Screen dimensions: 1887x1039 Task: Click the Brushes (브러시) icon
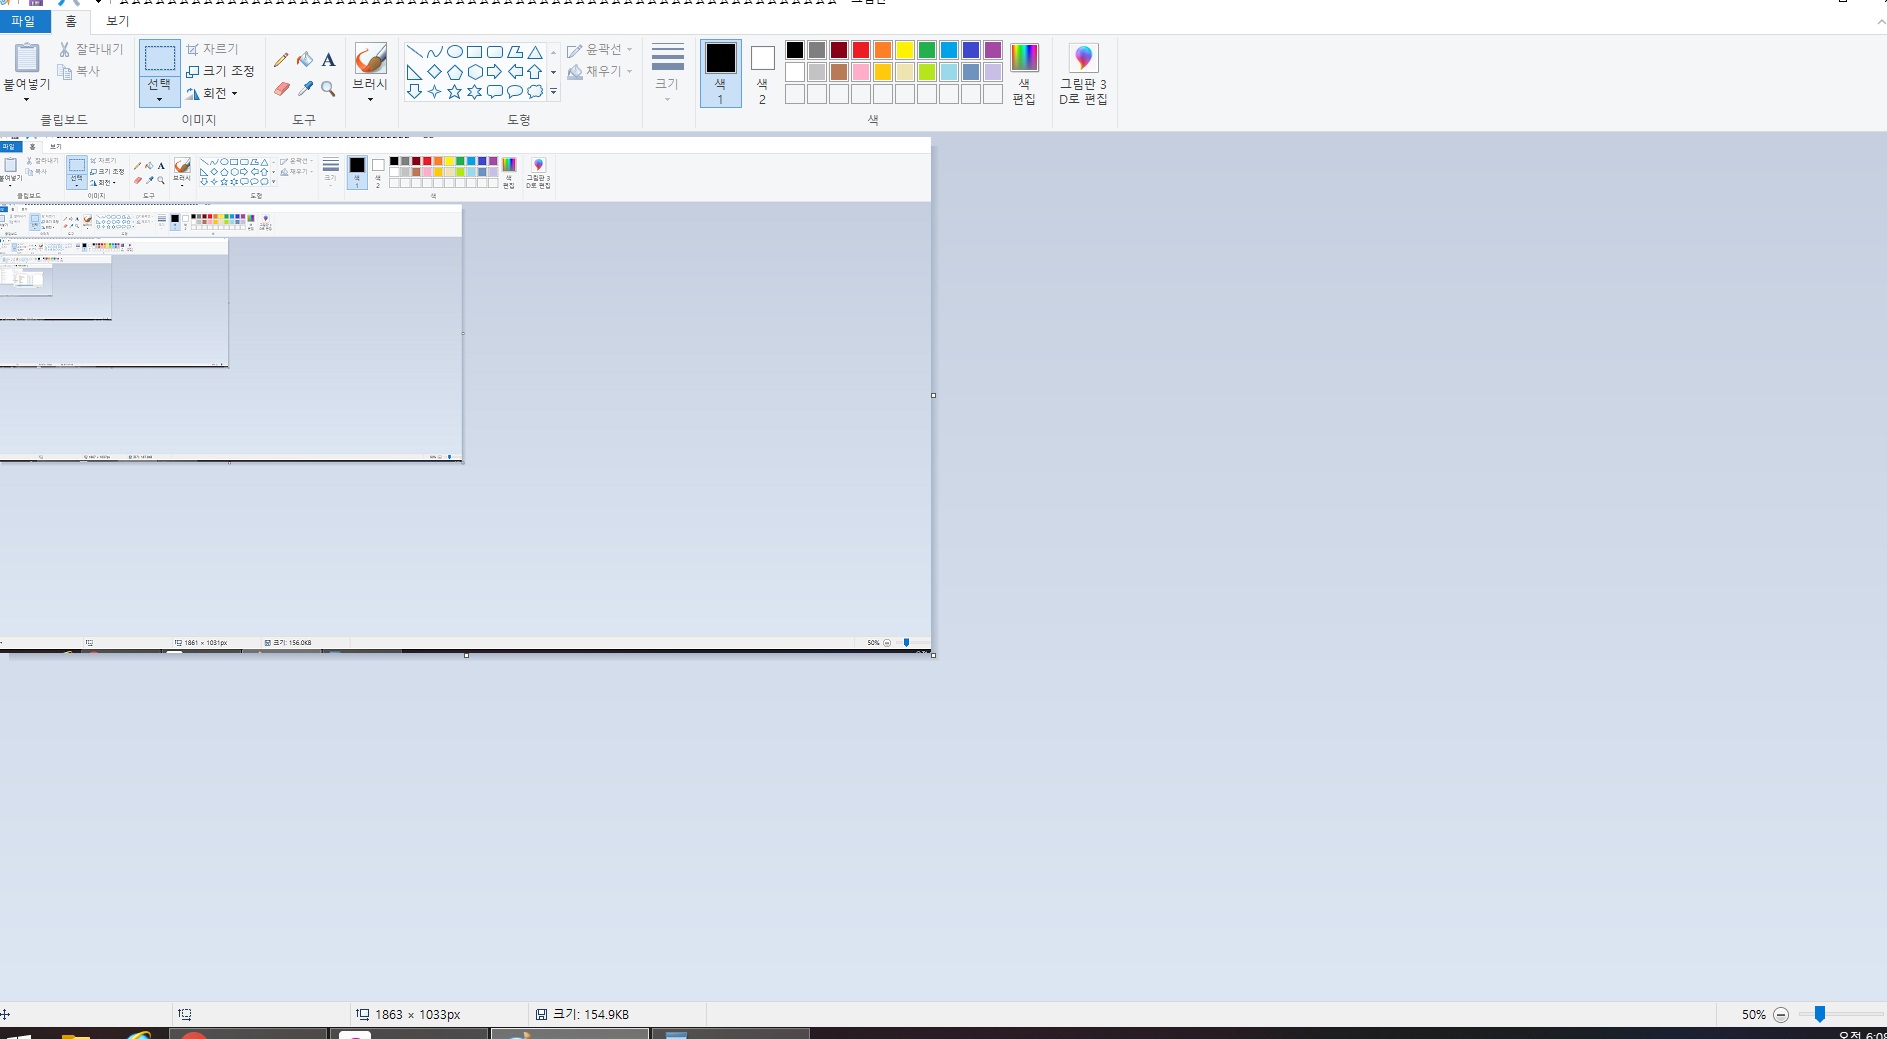tap(370, 58)
